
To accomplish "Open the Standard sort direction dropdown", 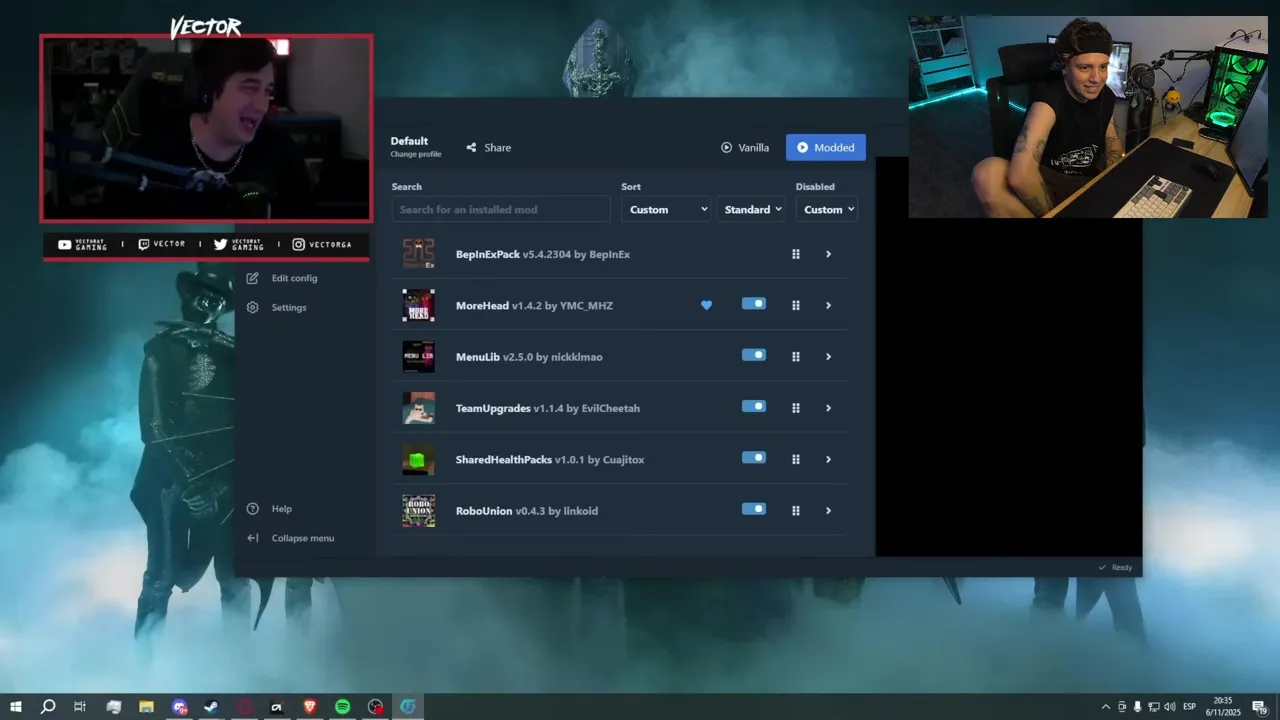I will pos(751,209).
